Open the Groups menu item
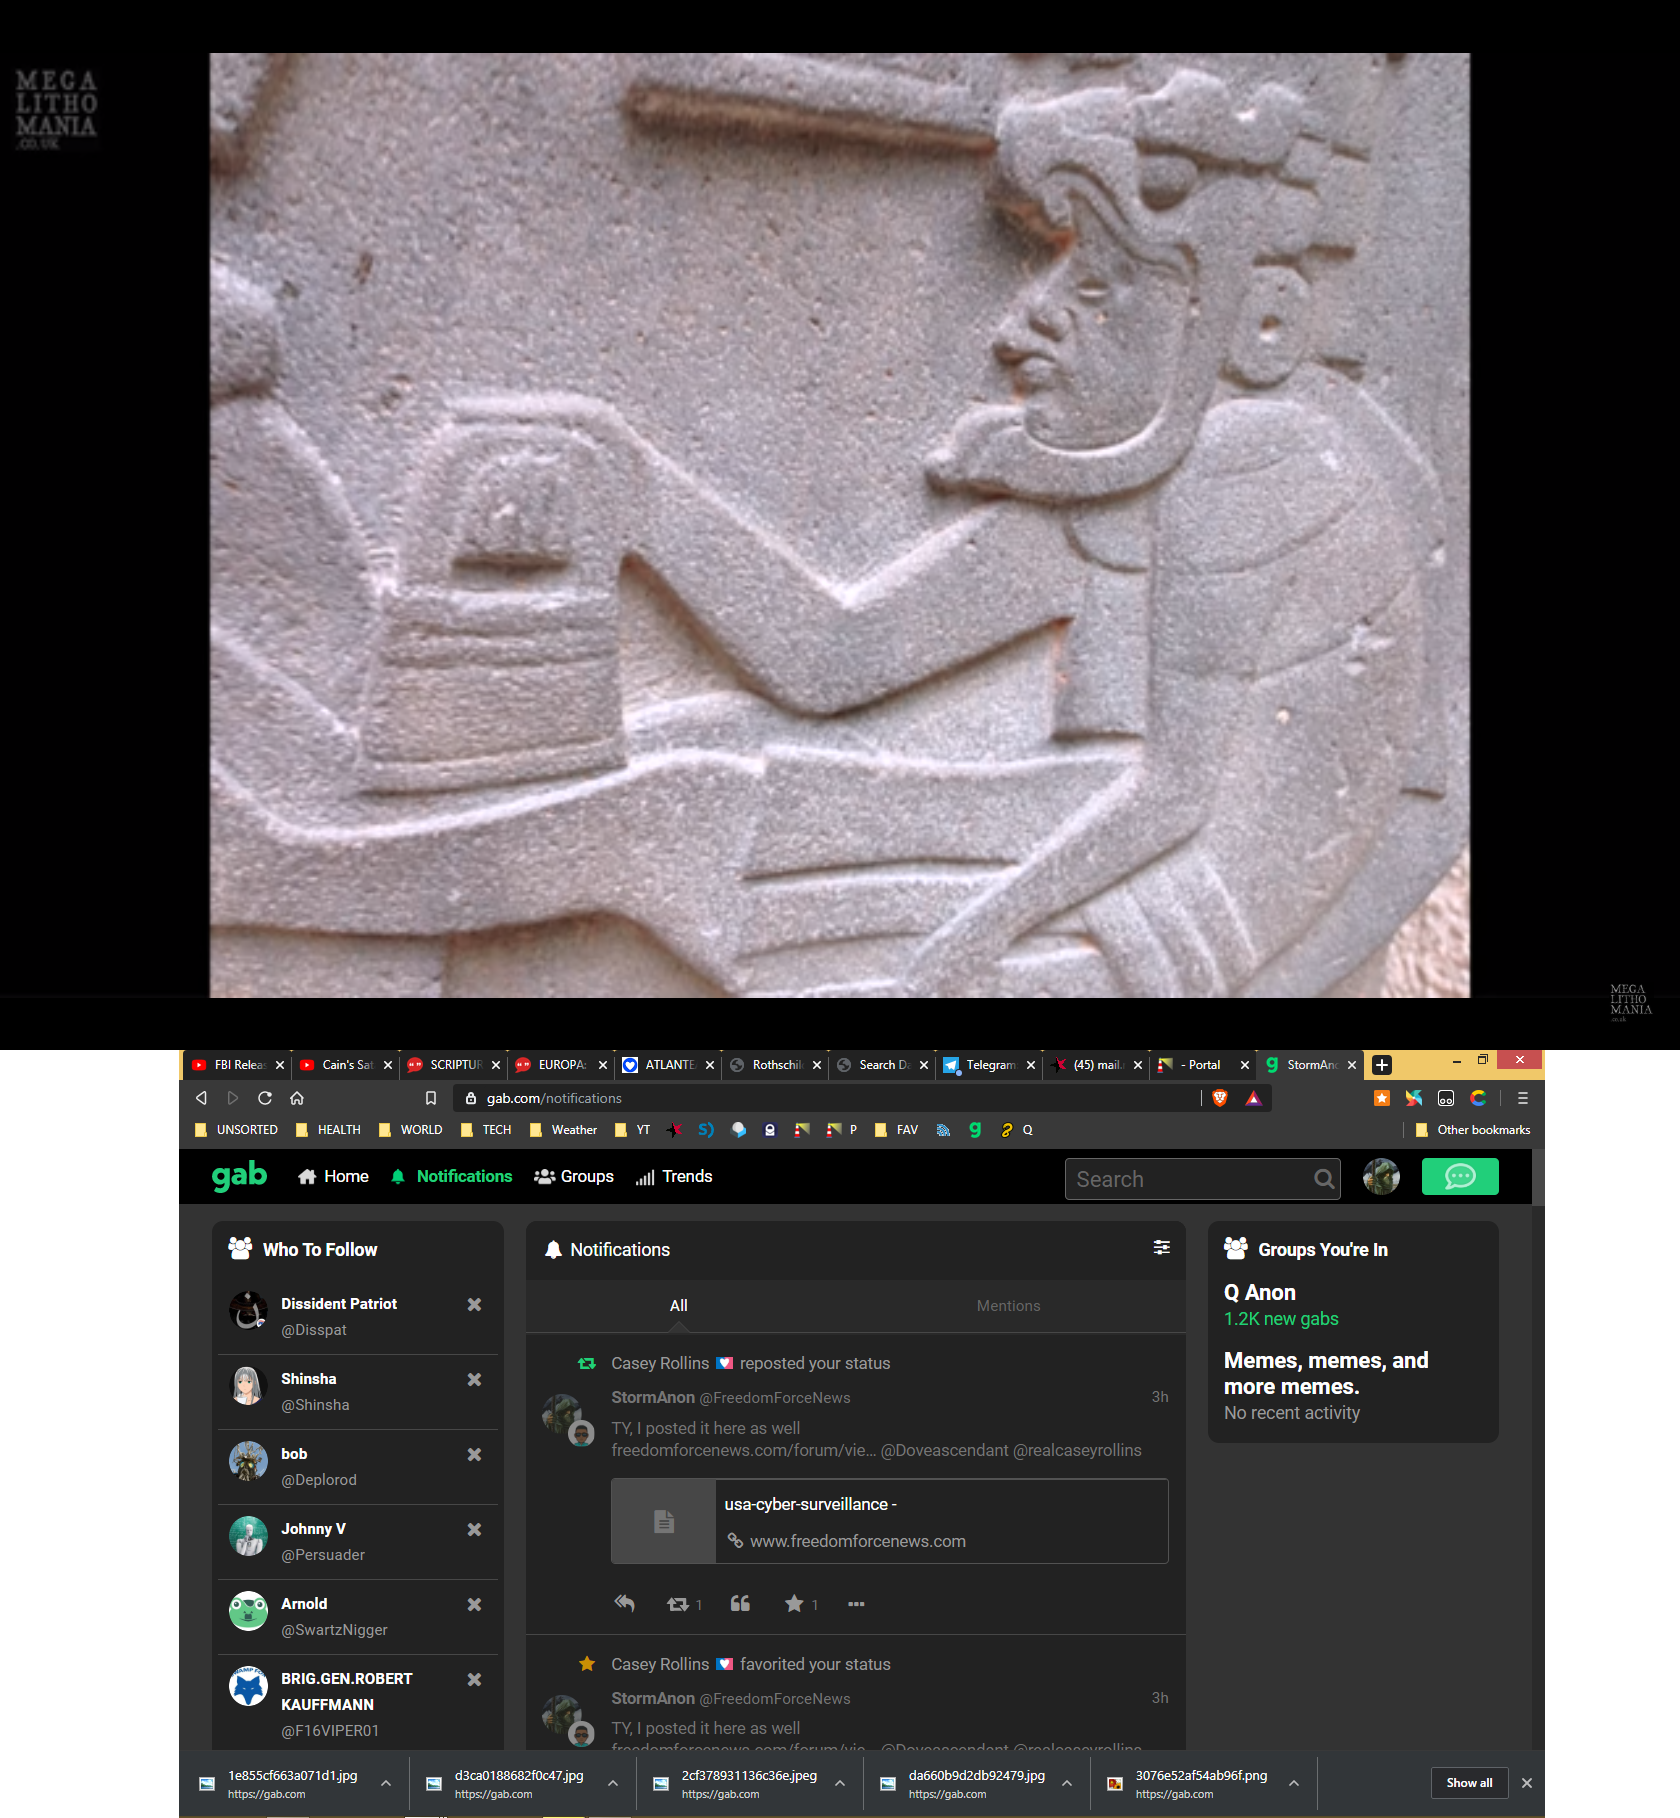The height and width of the screenshot is (1818, 1680). click(x=574, y=1177)
